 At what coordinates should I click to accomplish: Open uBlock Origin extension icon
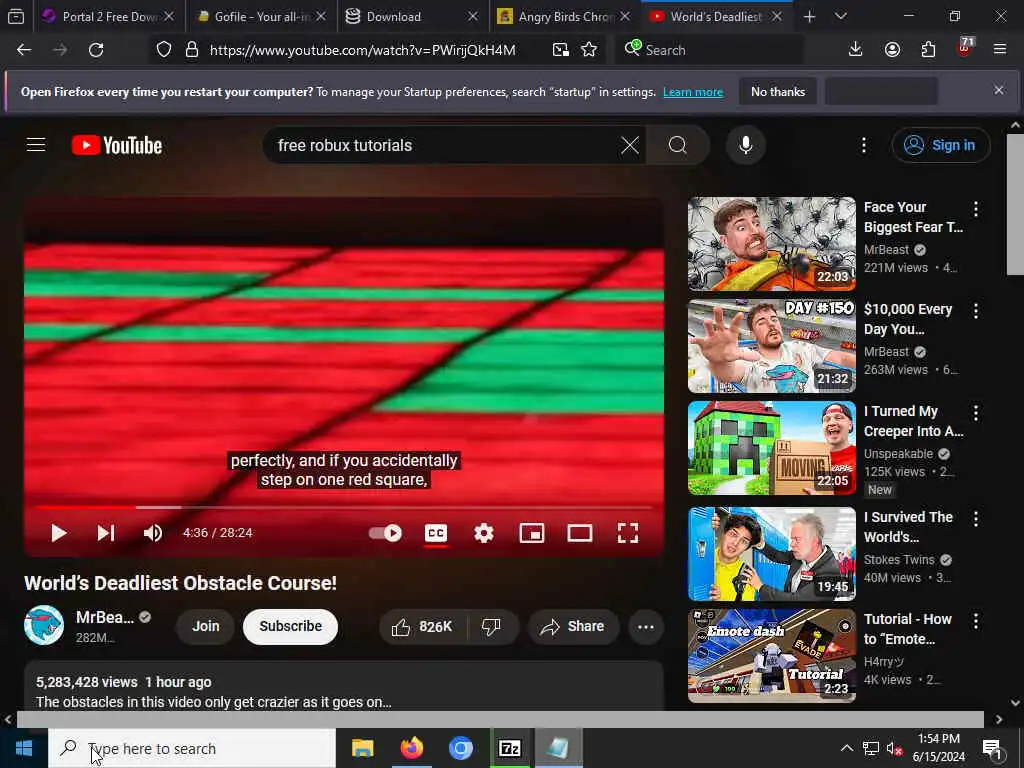[x=965, y=48]
